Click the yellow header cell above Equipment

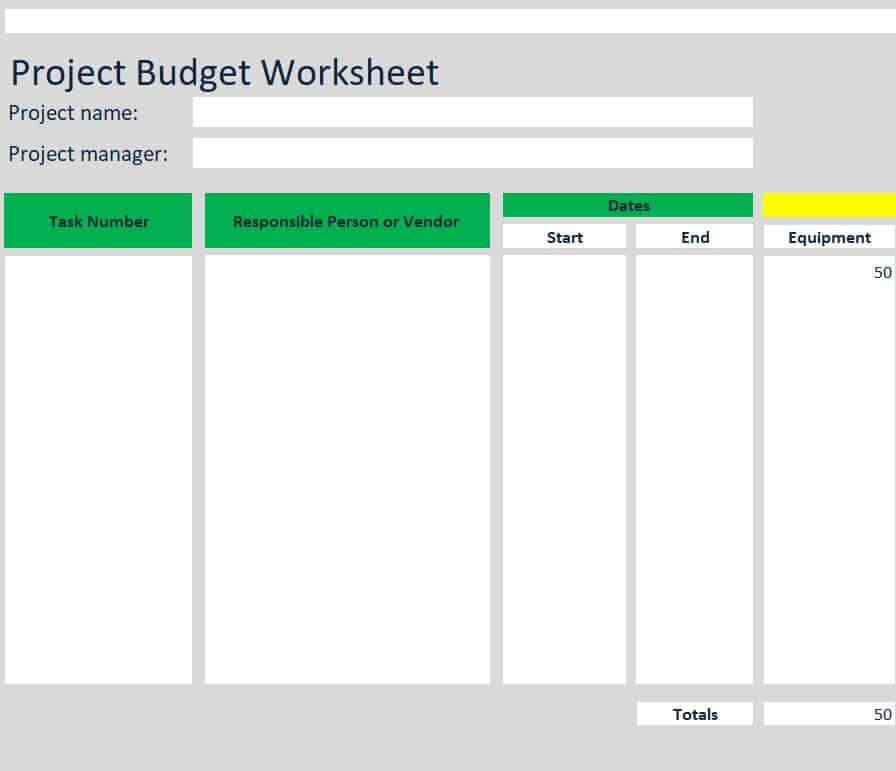point(829,205)
